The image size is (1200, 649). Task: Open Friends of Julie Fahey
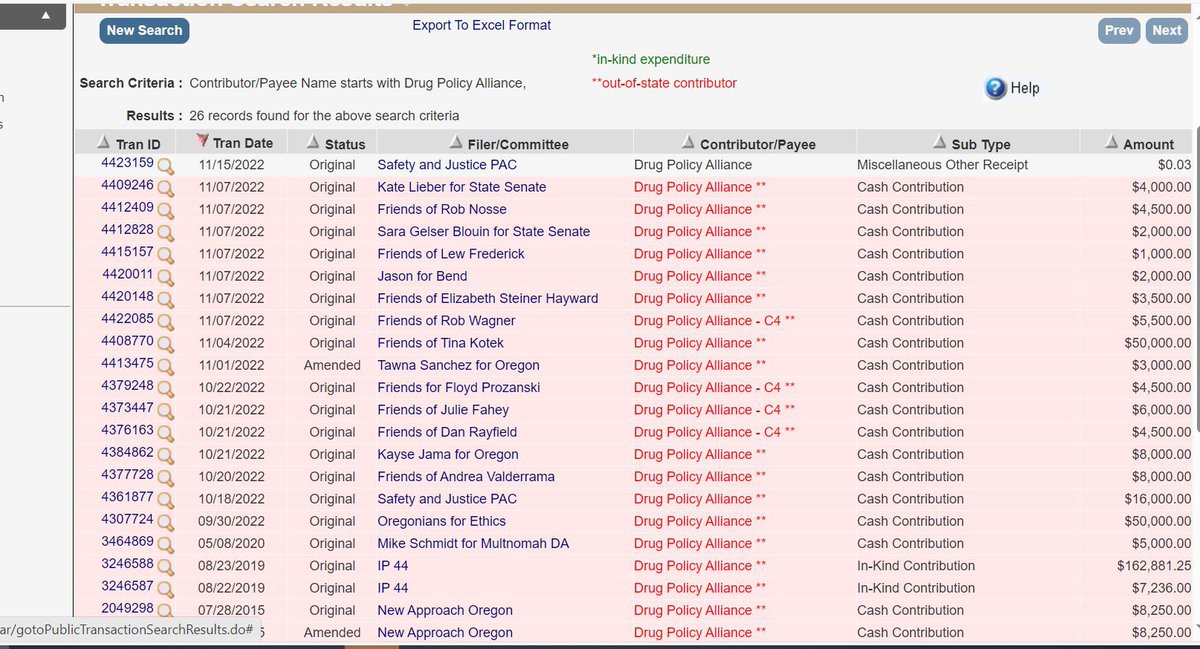coord(443,410)
